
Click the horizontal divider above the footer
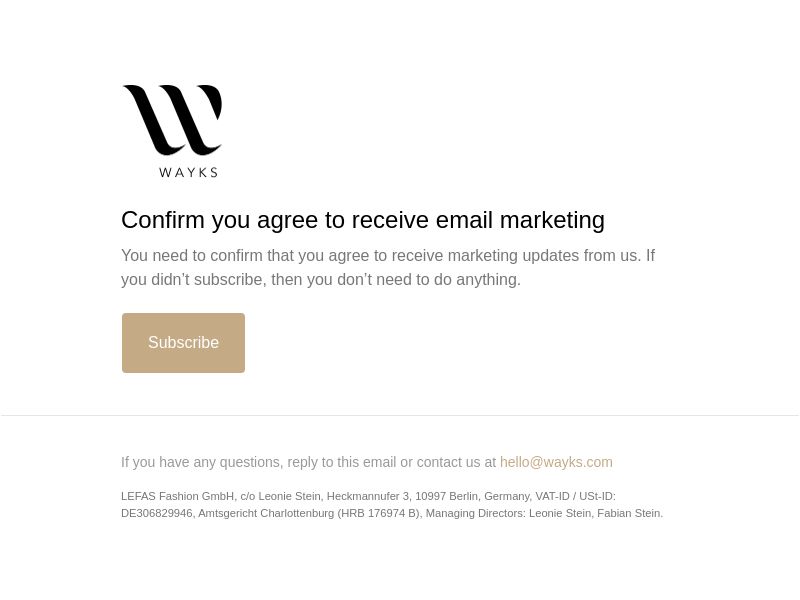[x=400, y=415]
